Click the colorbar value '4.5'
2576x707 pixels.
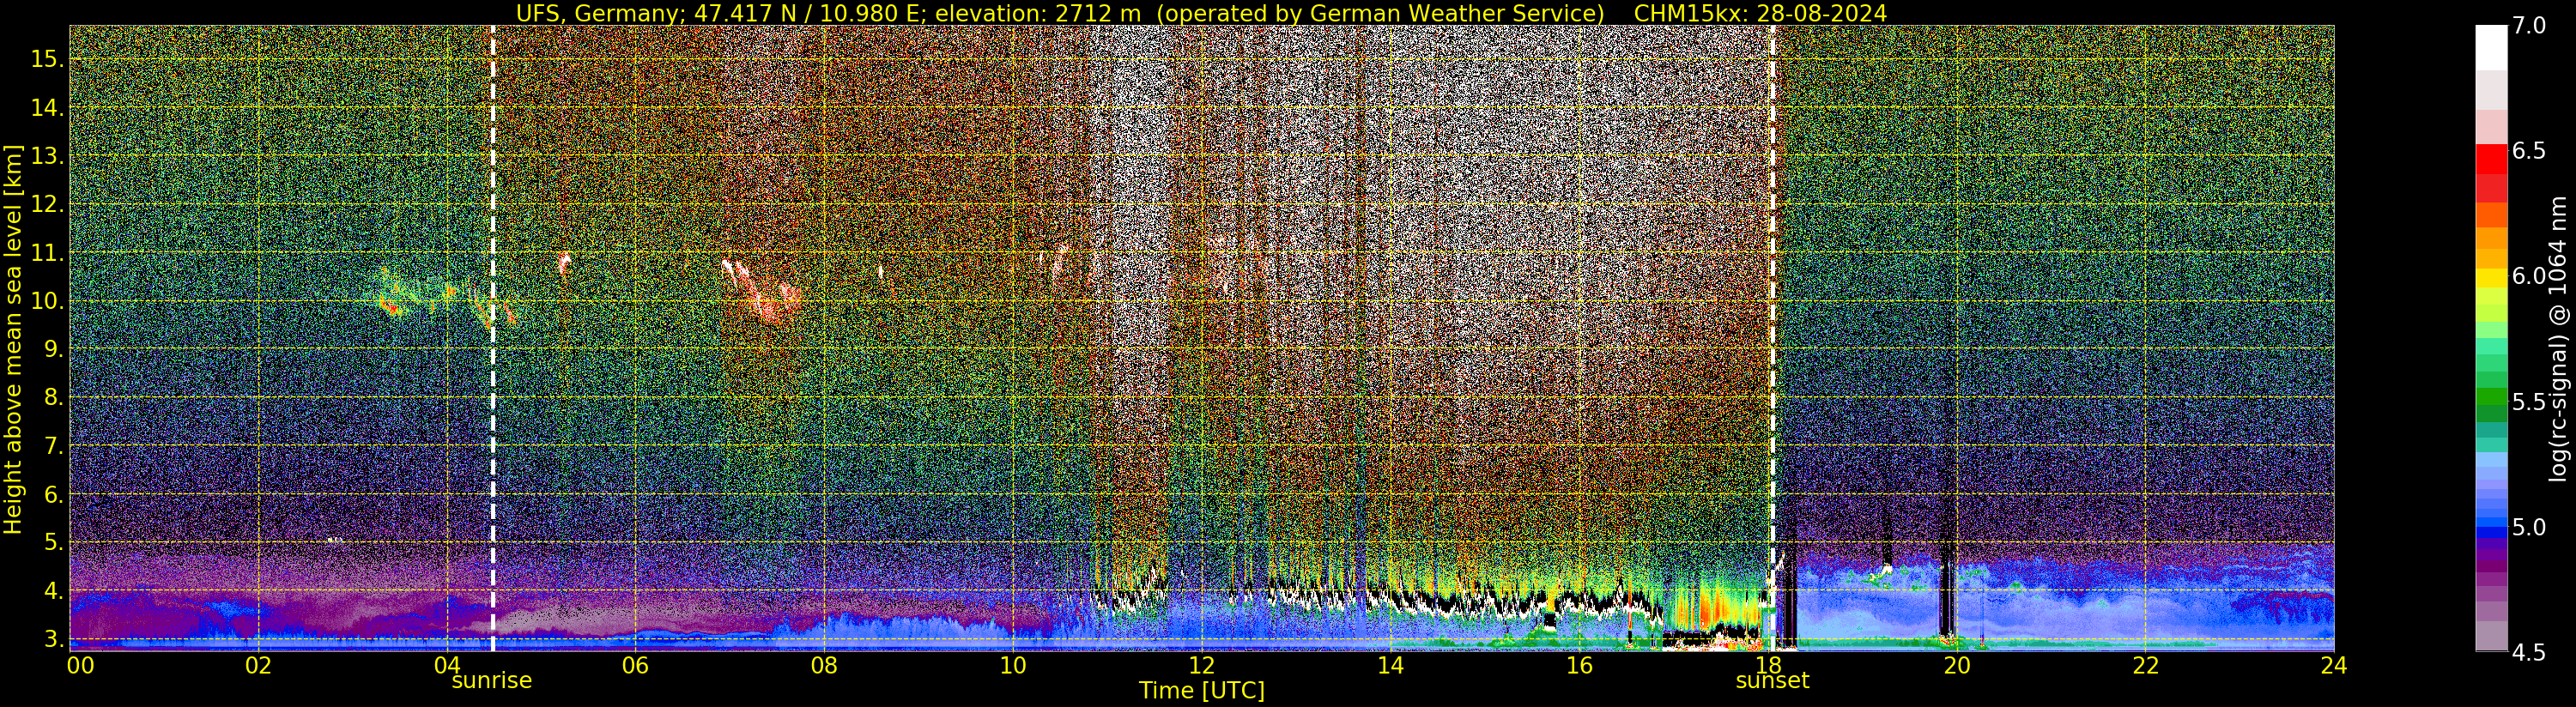pyautogui.click(x=2528, y=653)
